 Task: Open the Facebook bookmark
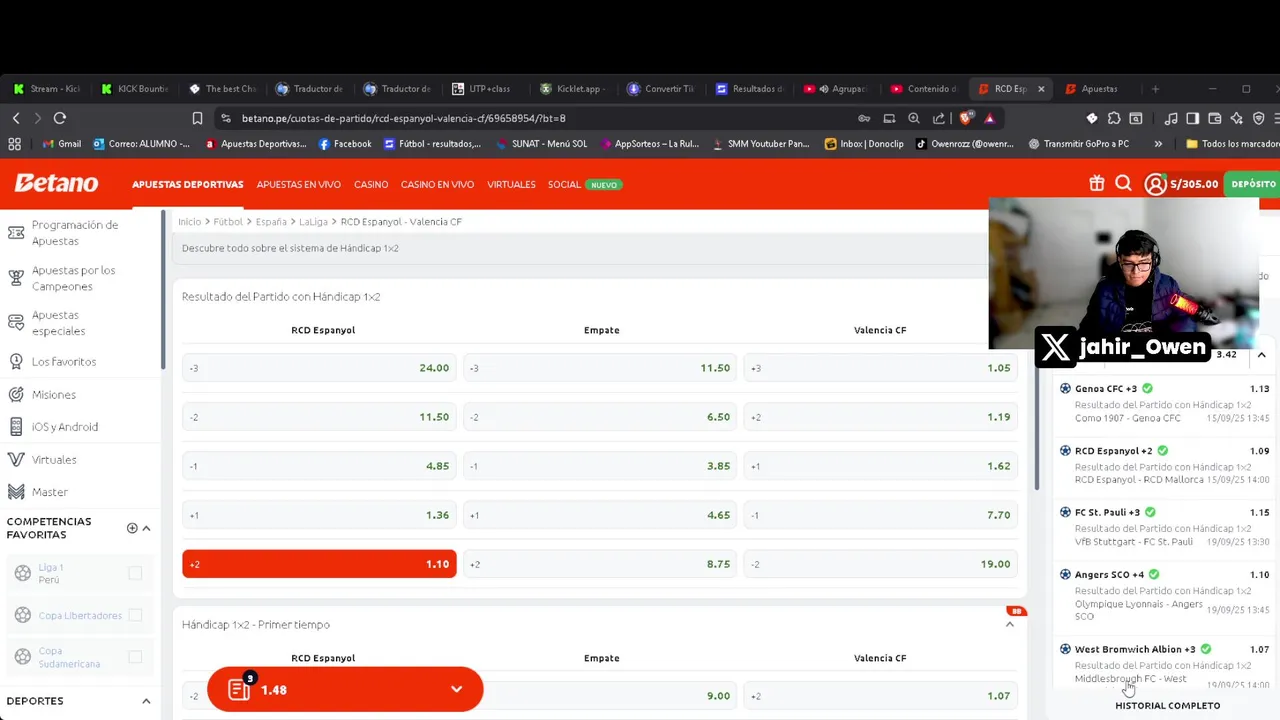coord(345,144)
